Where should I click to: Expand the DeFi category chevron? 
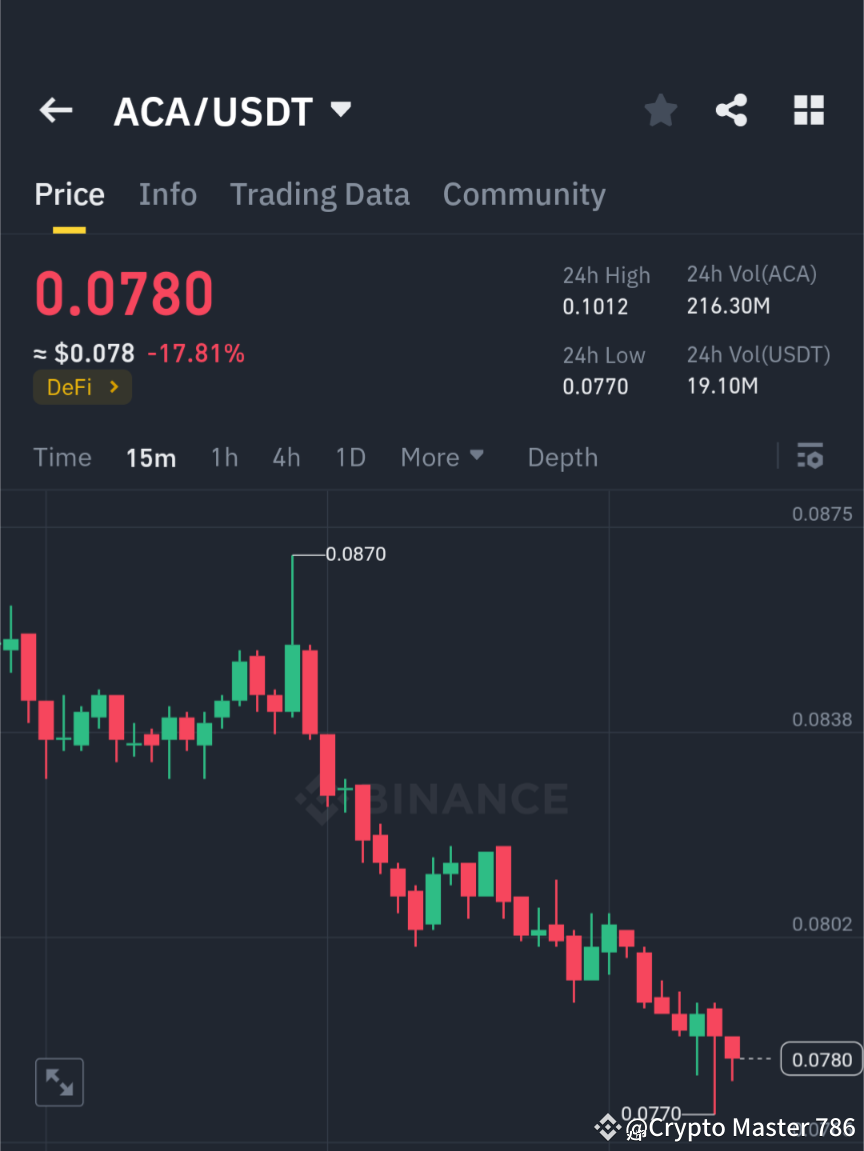[x=113, y=387]
